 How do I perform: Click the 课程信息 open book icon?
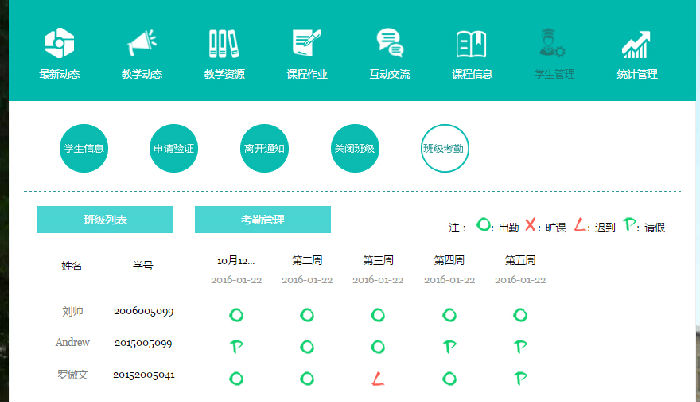(x=471, y=44)
